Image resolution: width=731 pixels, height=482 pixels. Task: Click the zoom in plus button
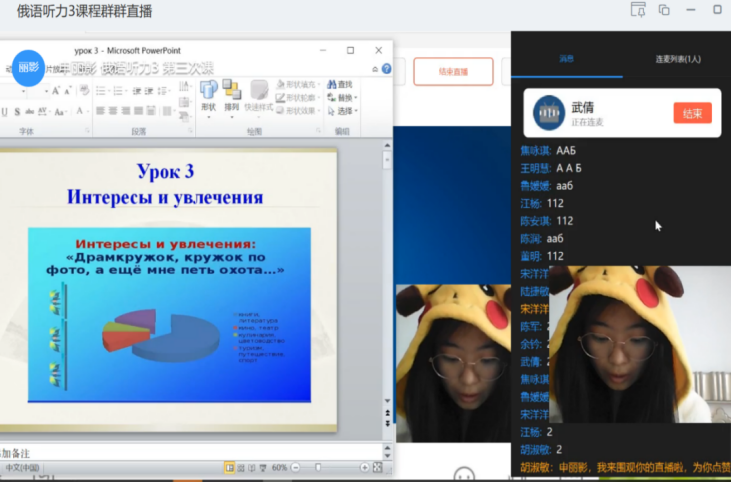tap(365, 467)
